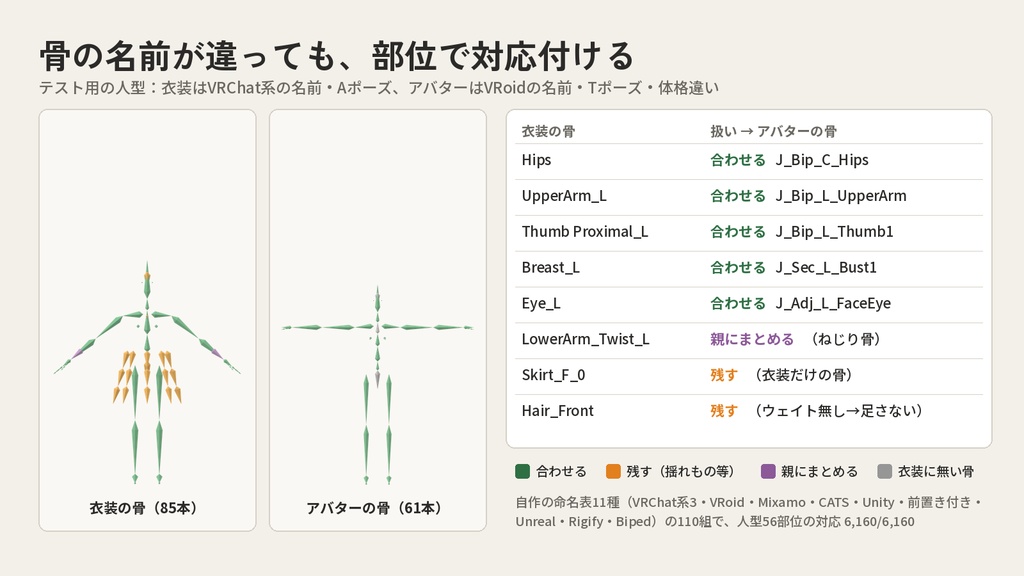Click legend text 残す（揺れもの等）
This screenshot has width=1024, height=576.
[x=682, y=472]
